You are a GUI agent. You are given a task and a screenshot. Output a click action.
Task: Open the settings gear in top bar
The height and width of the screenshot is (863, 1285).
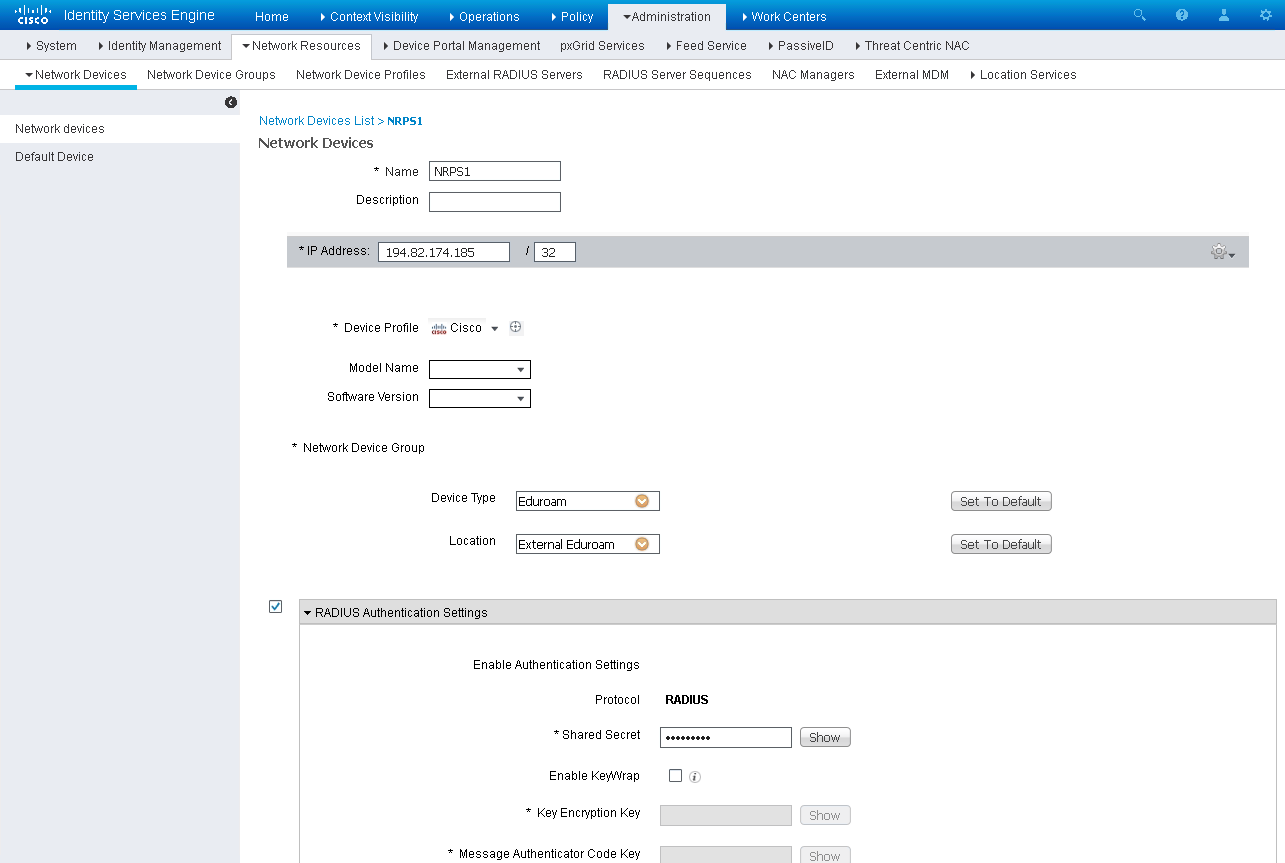[1266, 15]
